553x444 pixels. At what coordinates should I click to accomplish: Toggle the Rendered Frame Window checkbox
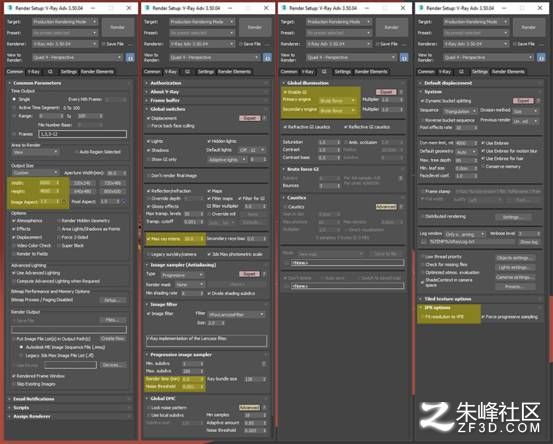click(x=14, y=376)
